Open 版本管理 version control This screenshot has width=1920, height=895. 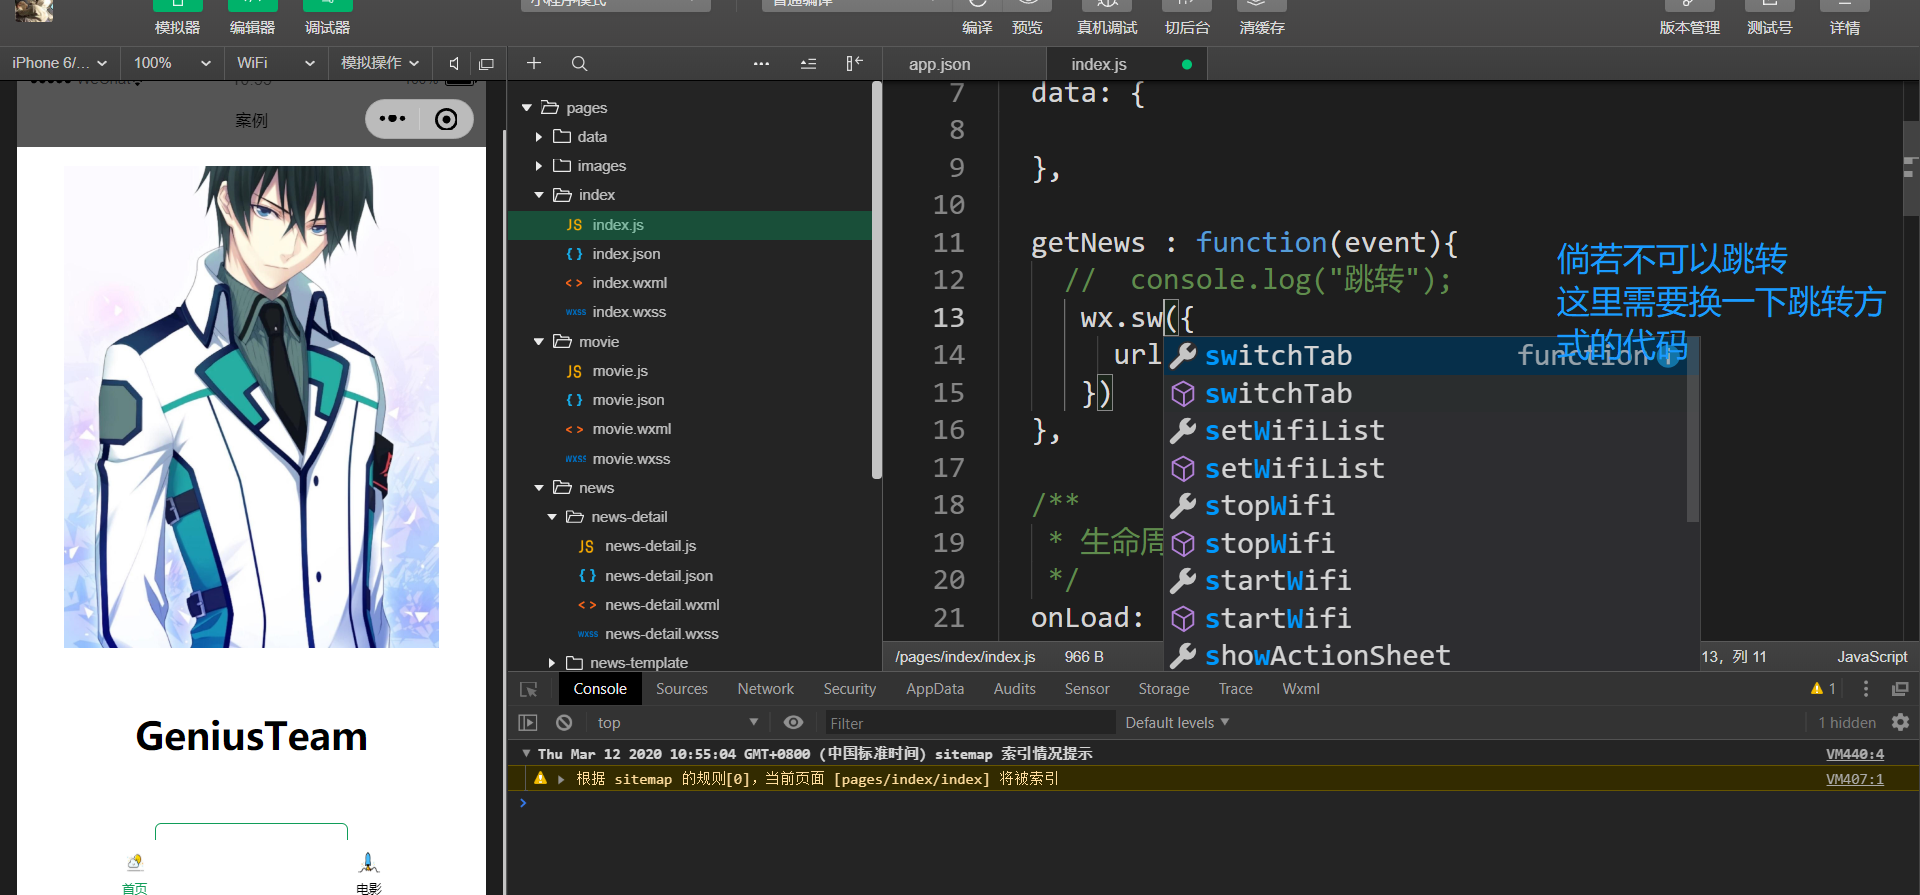coord(1689,19)
